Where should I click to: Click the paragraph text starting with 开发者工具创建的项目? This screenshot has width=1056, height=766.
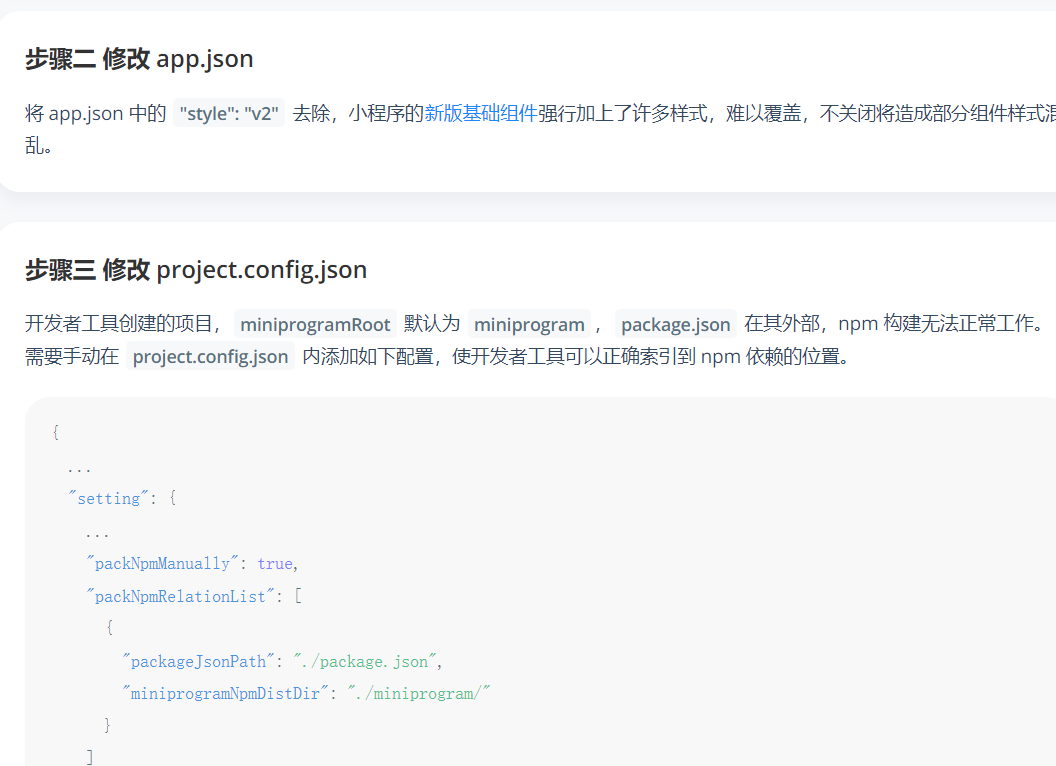120,324
